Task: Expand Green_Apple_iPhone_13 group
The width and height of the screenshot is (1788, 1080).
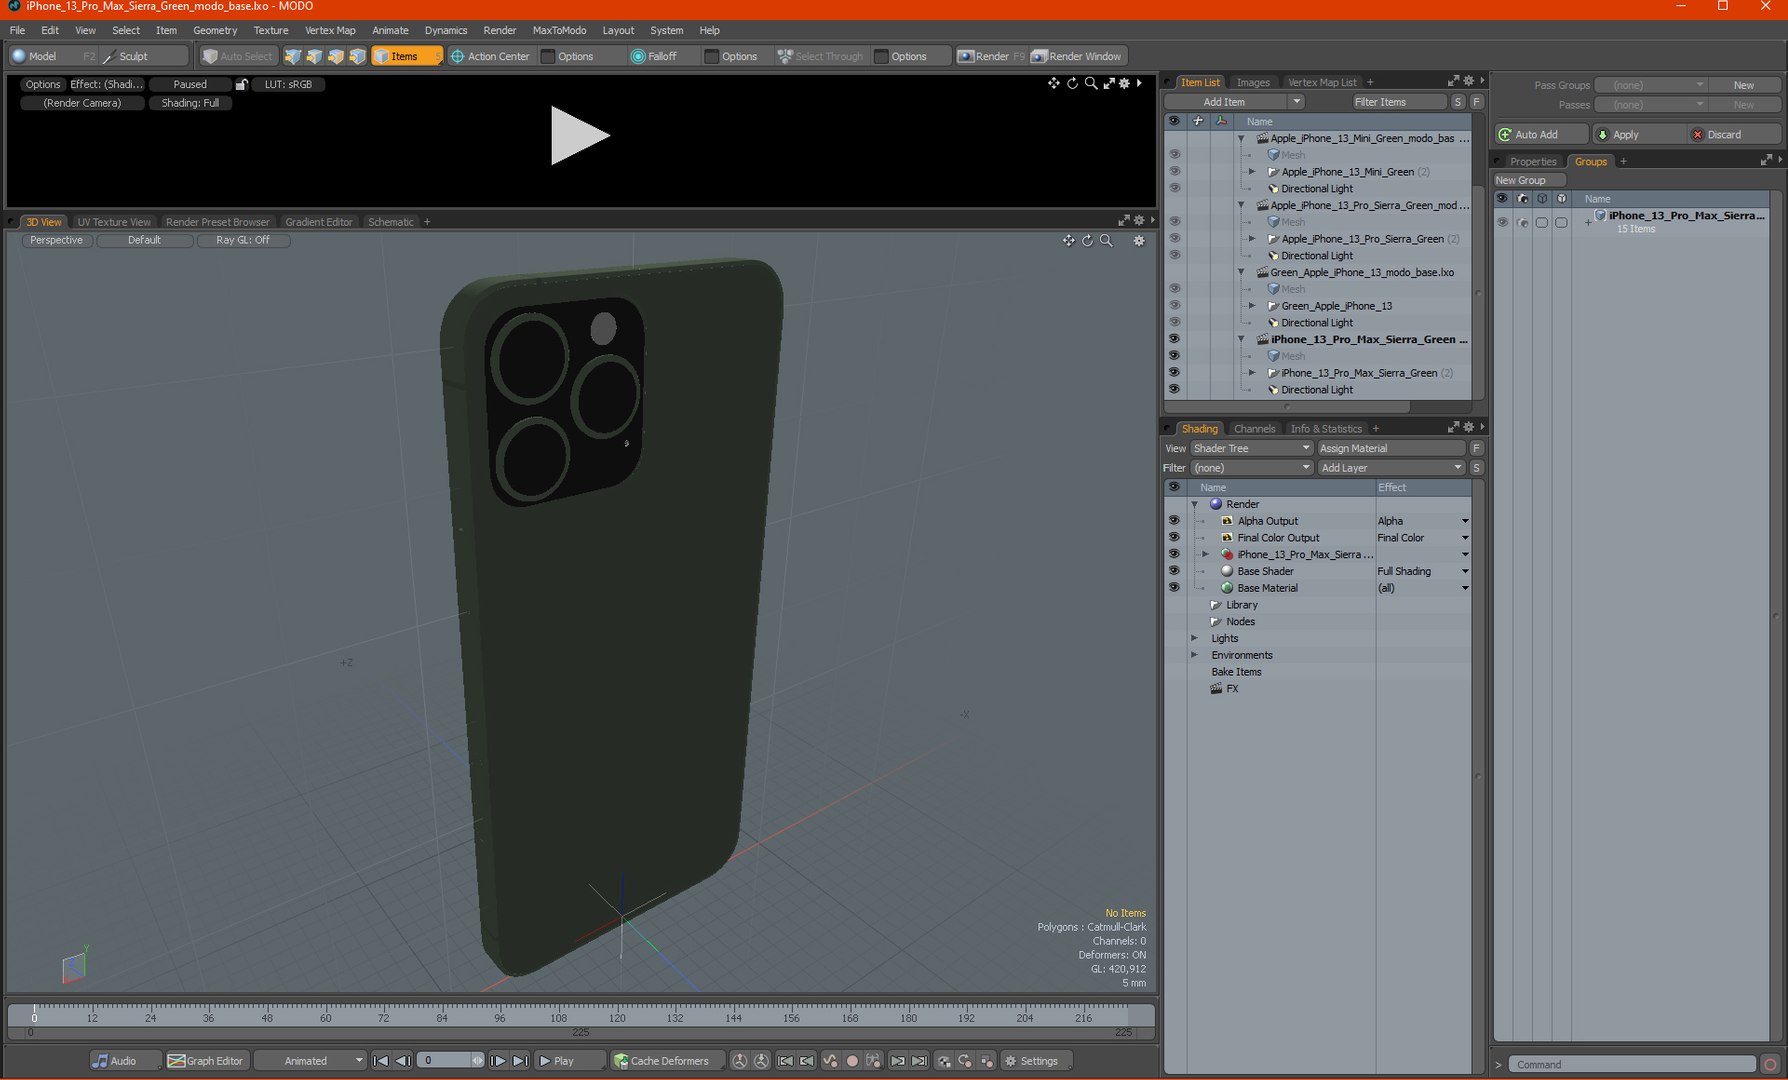Action: (1252, 306)
